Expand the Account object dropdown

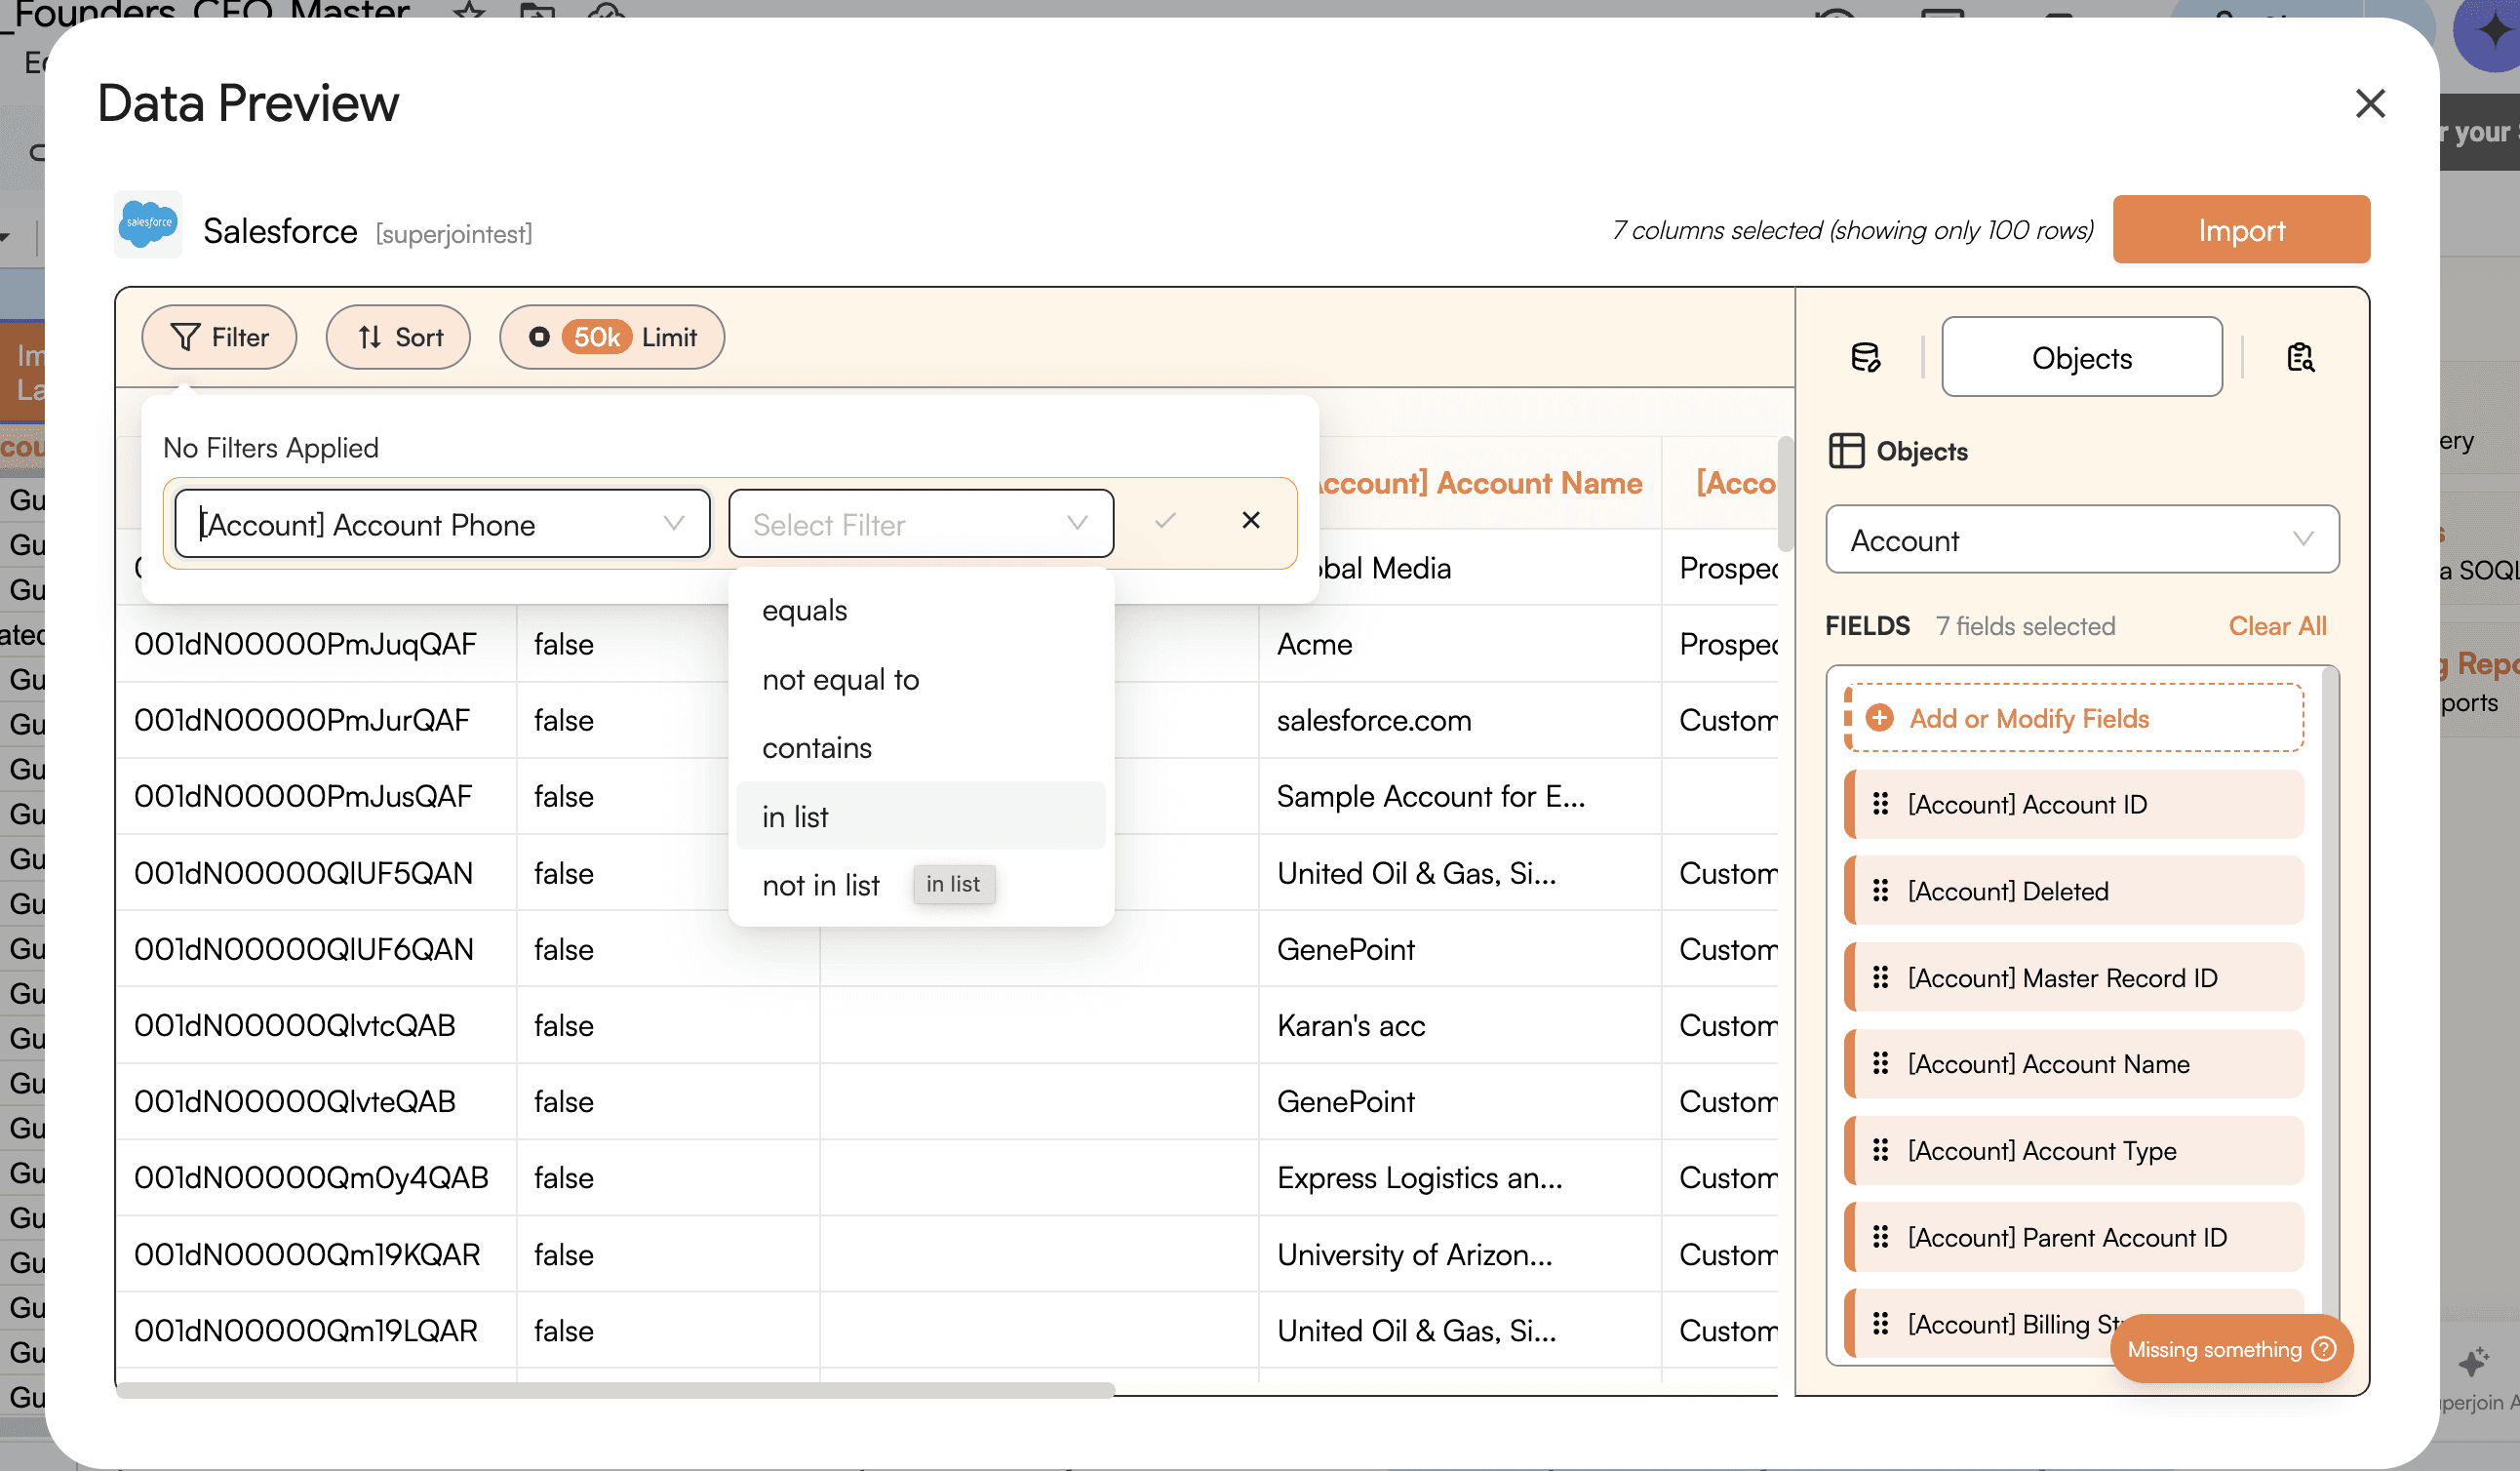tap(2082, 540)
